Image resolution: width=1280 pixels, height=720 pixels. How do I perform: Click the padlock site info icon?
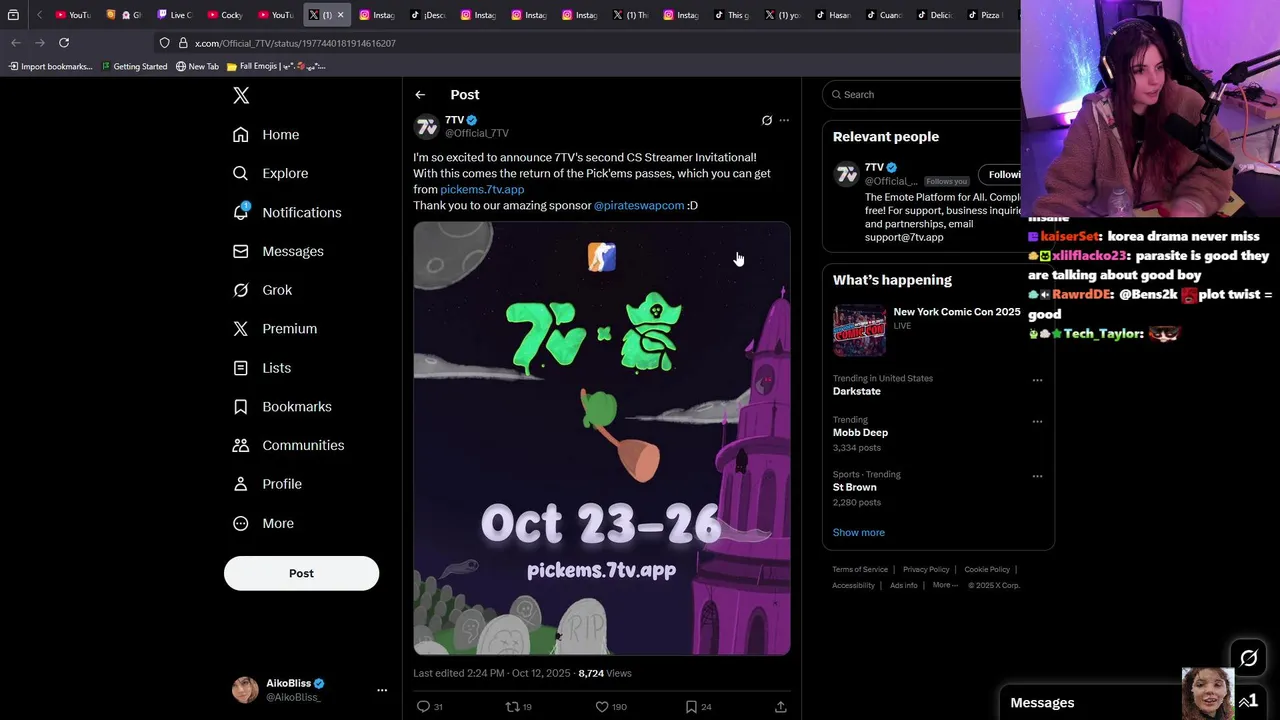[183, 43]
